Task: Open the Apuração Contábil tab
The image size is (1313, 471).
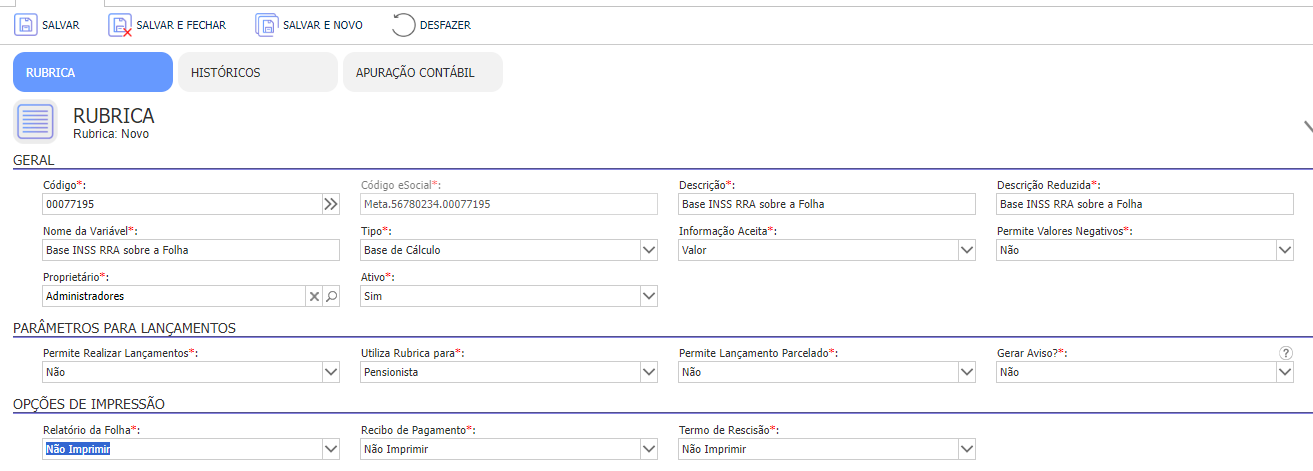Action: pos(423,72)
